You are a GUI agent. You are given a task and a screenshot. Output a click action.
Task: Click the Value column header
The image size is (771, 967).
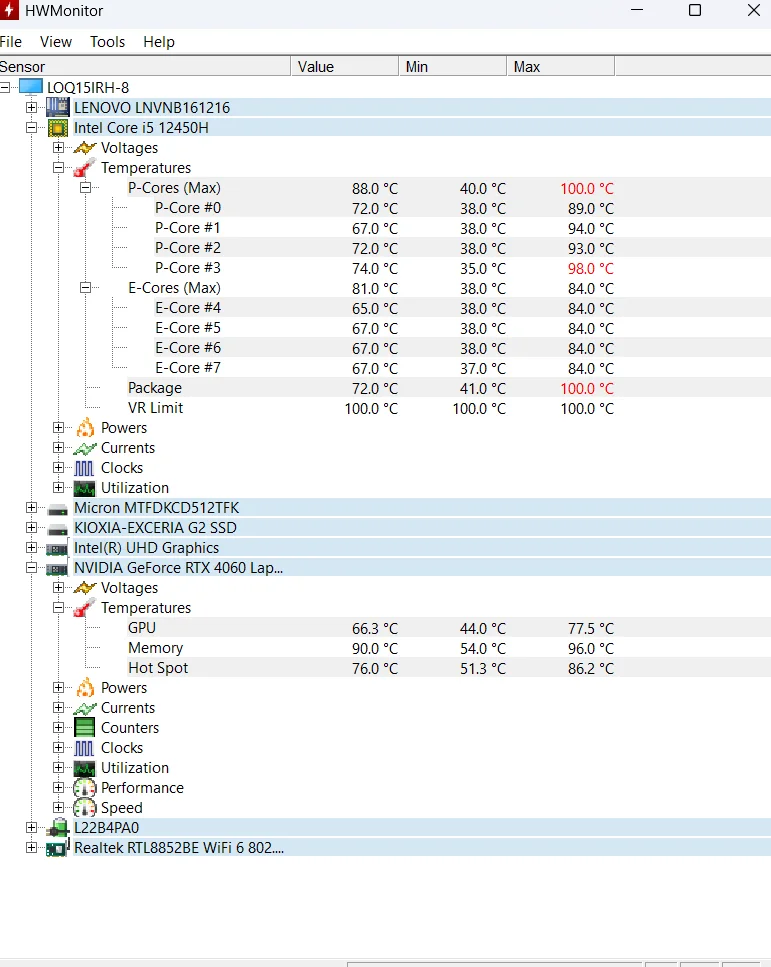point(344,66)
